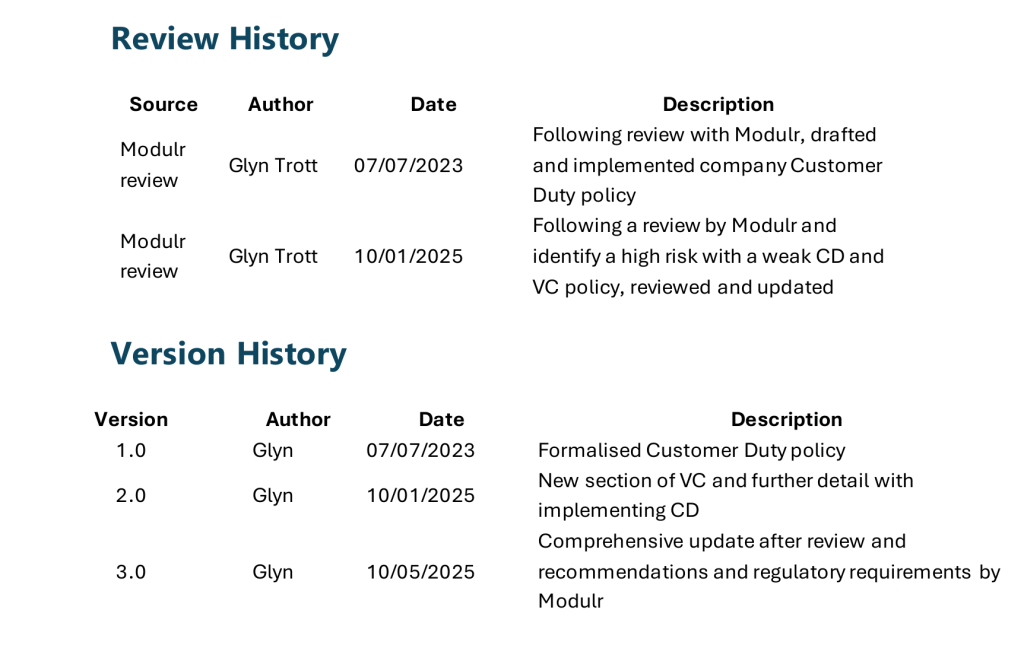Click 'Formalised Customer Duty policy' description
The height and width of the screenshot is (645, 1024).
691,450
